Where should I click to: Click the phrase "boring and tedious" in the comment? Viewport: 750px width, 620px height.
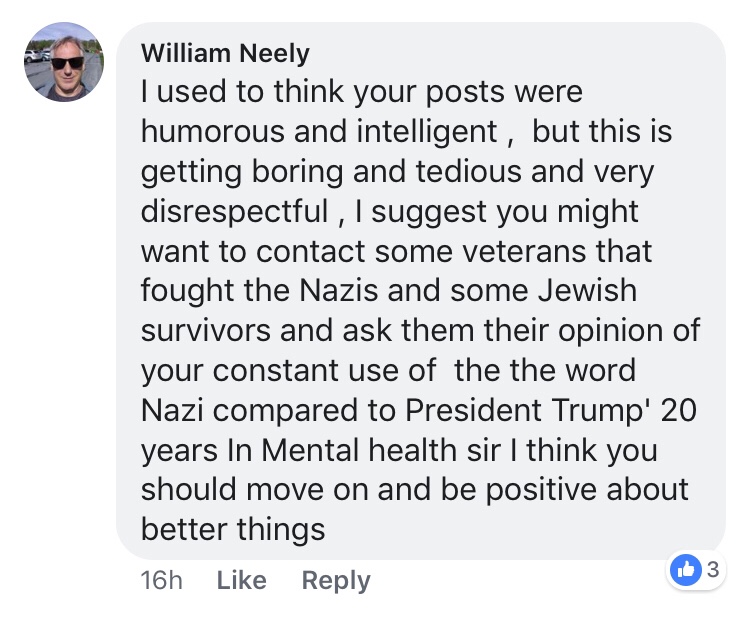tap(372, 171)
